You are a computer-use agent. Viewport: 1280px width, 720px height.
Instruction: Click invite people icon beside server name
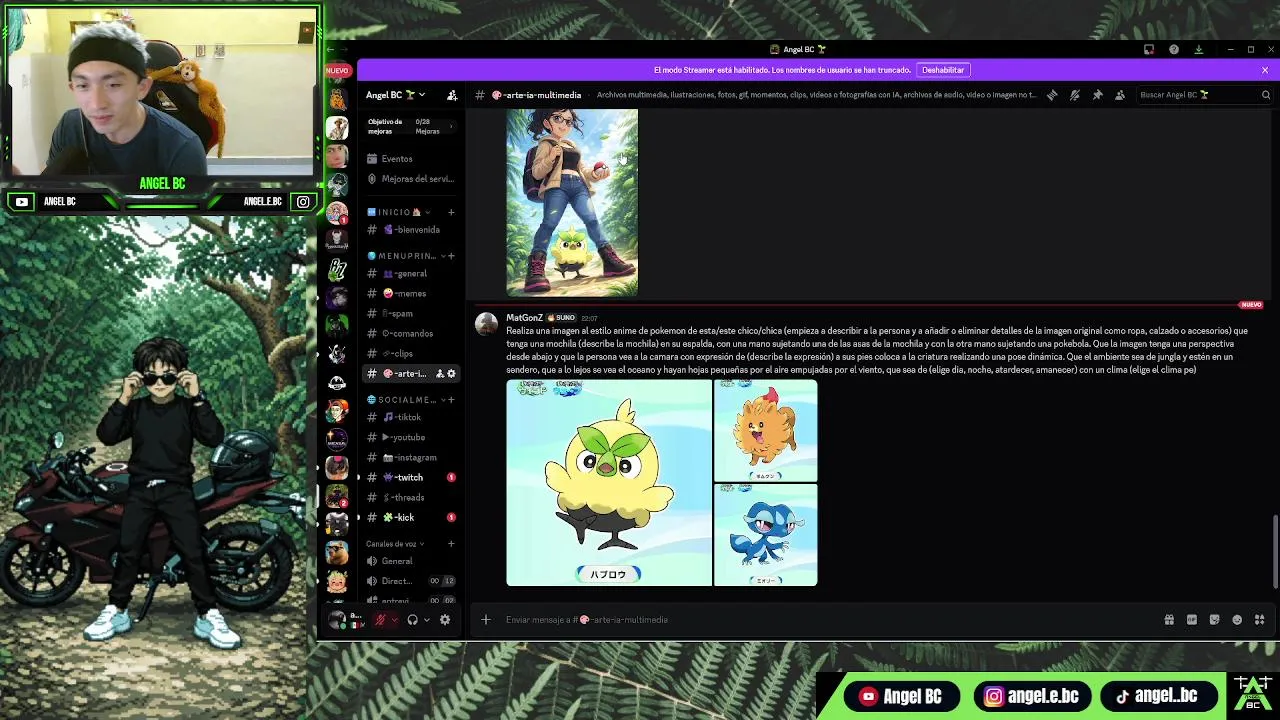452,95
